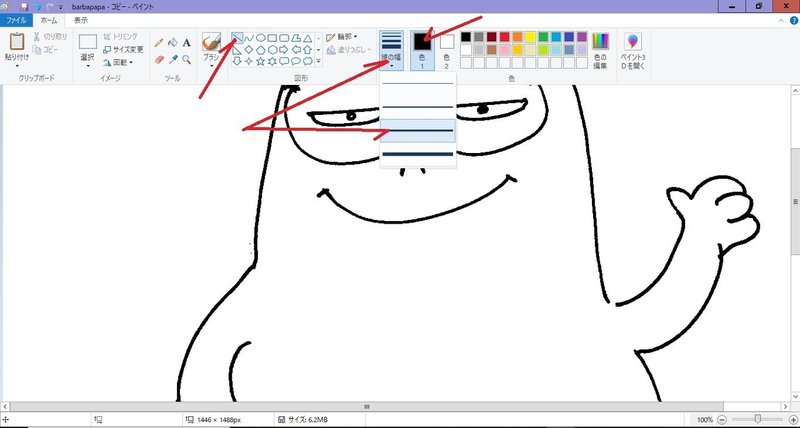Screen dimensions: 800x428
Task: Collapse the ribbon with the chevron
Action: pyautogui.click(x=782, y=21)
